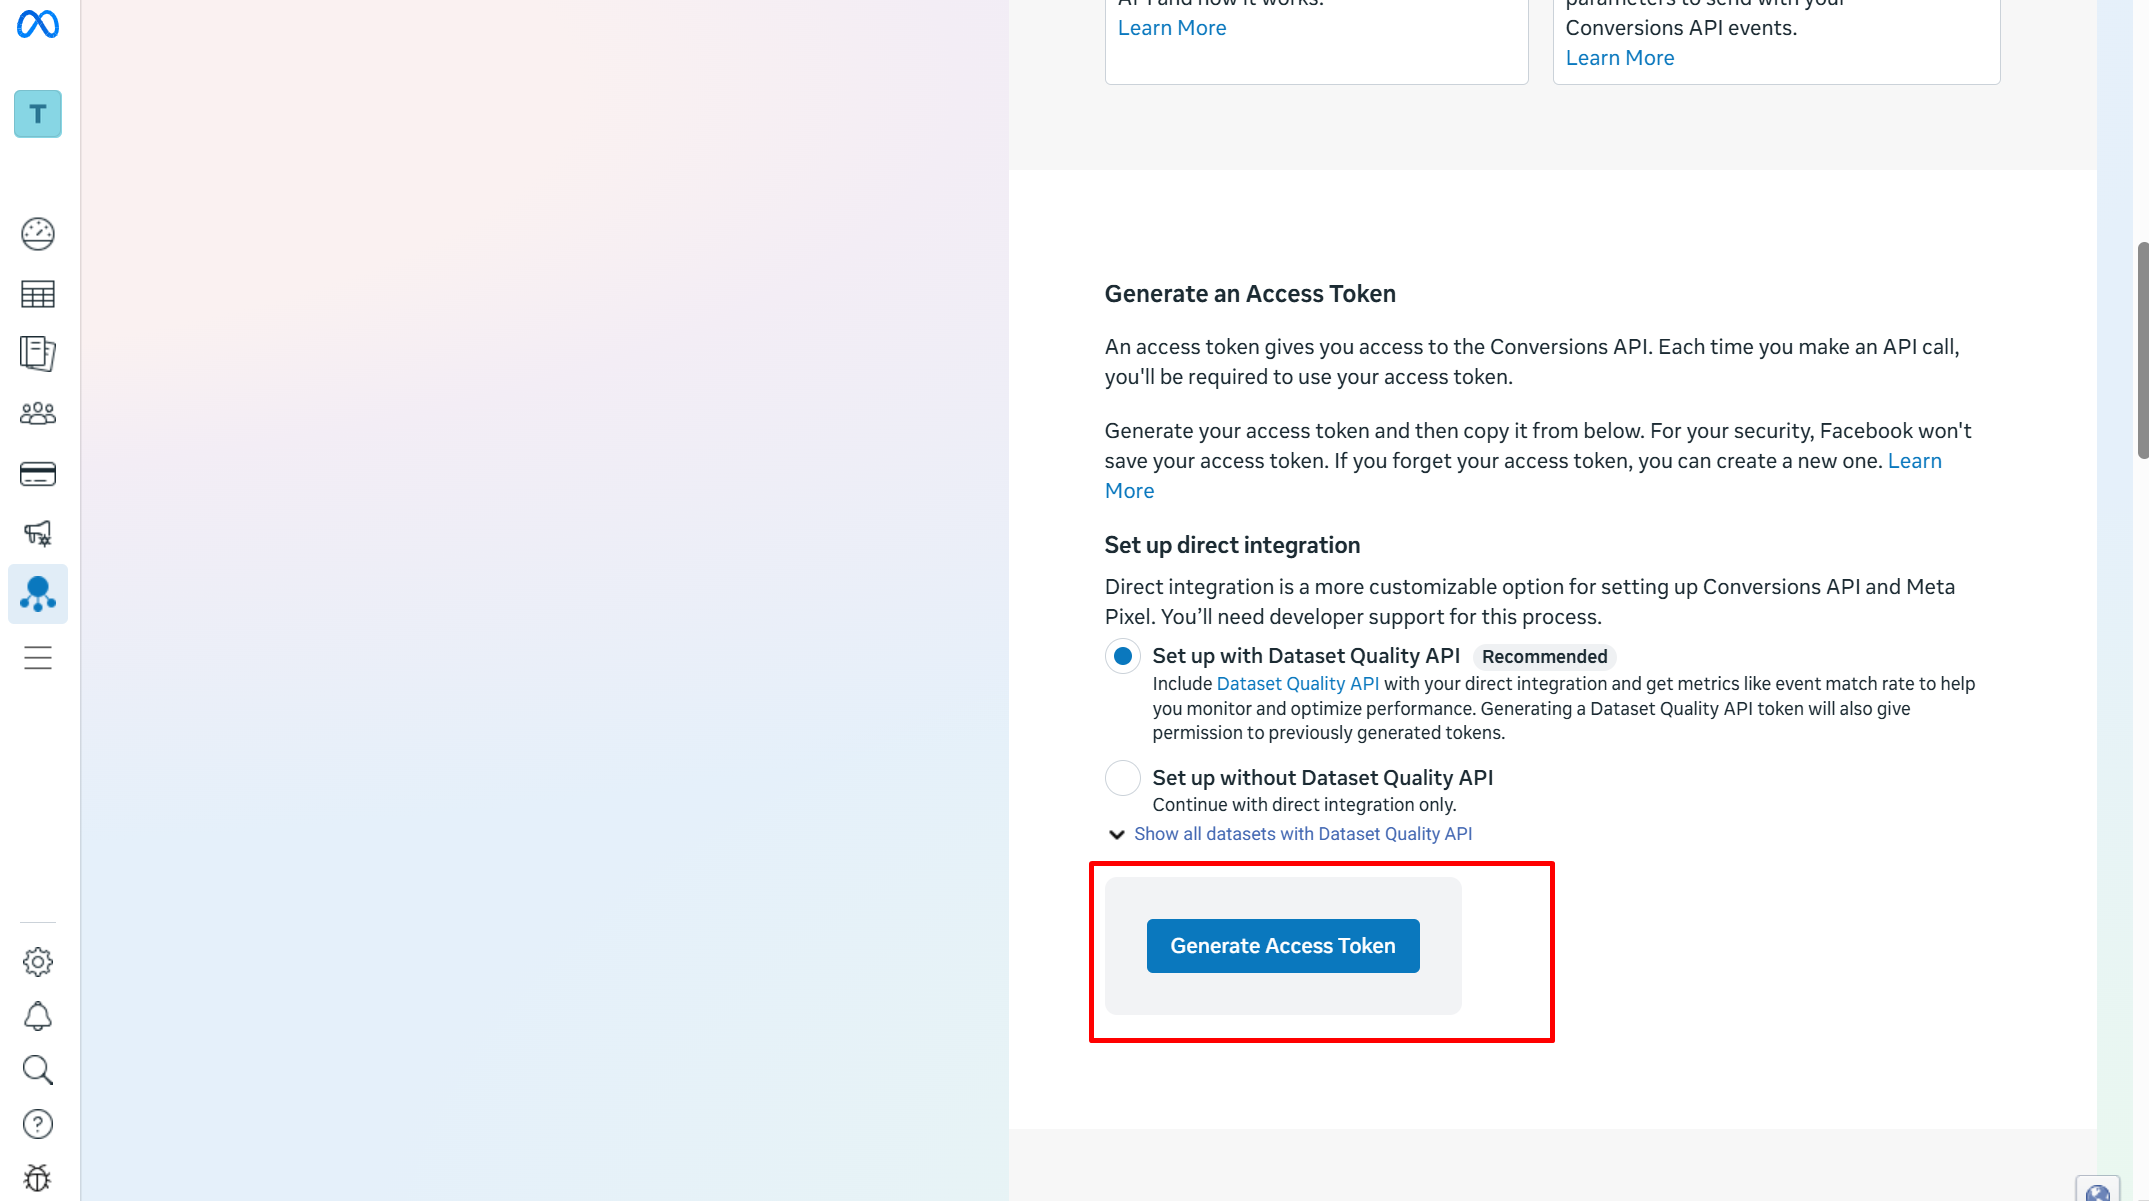Open the dashboard gauge icon
The width and height of the screenshot is (2149, 1201).
(38, 234)
